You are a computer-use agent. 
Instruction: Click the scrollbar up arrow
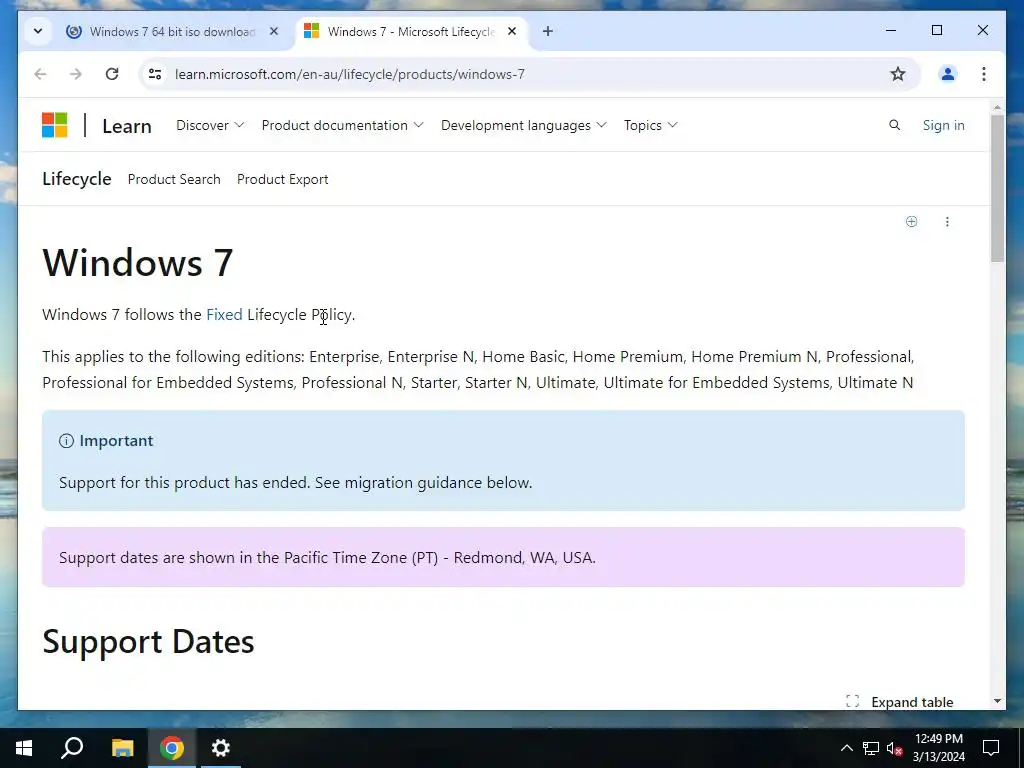pos(997,106)
